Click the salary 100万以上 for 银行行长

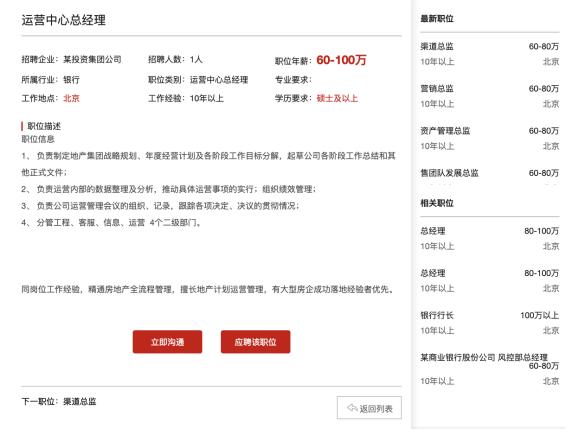[539, 315]
